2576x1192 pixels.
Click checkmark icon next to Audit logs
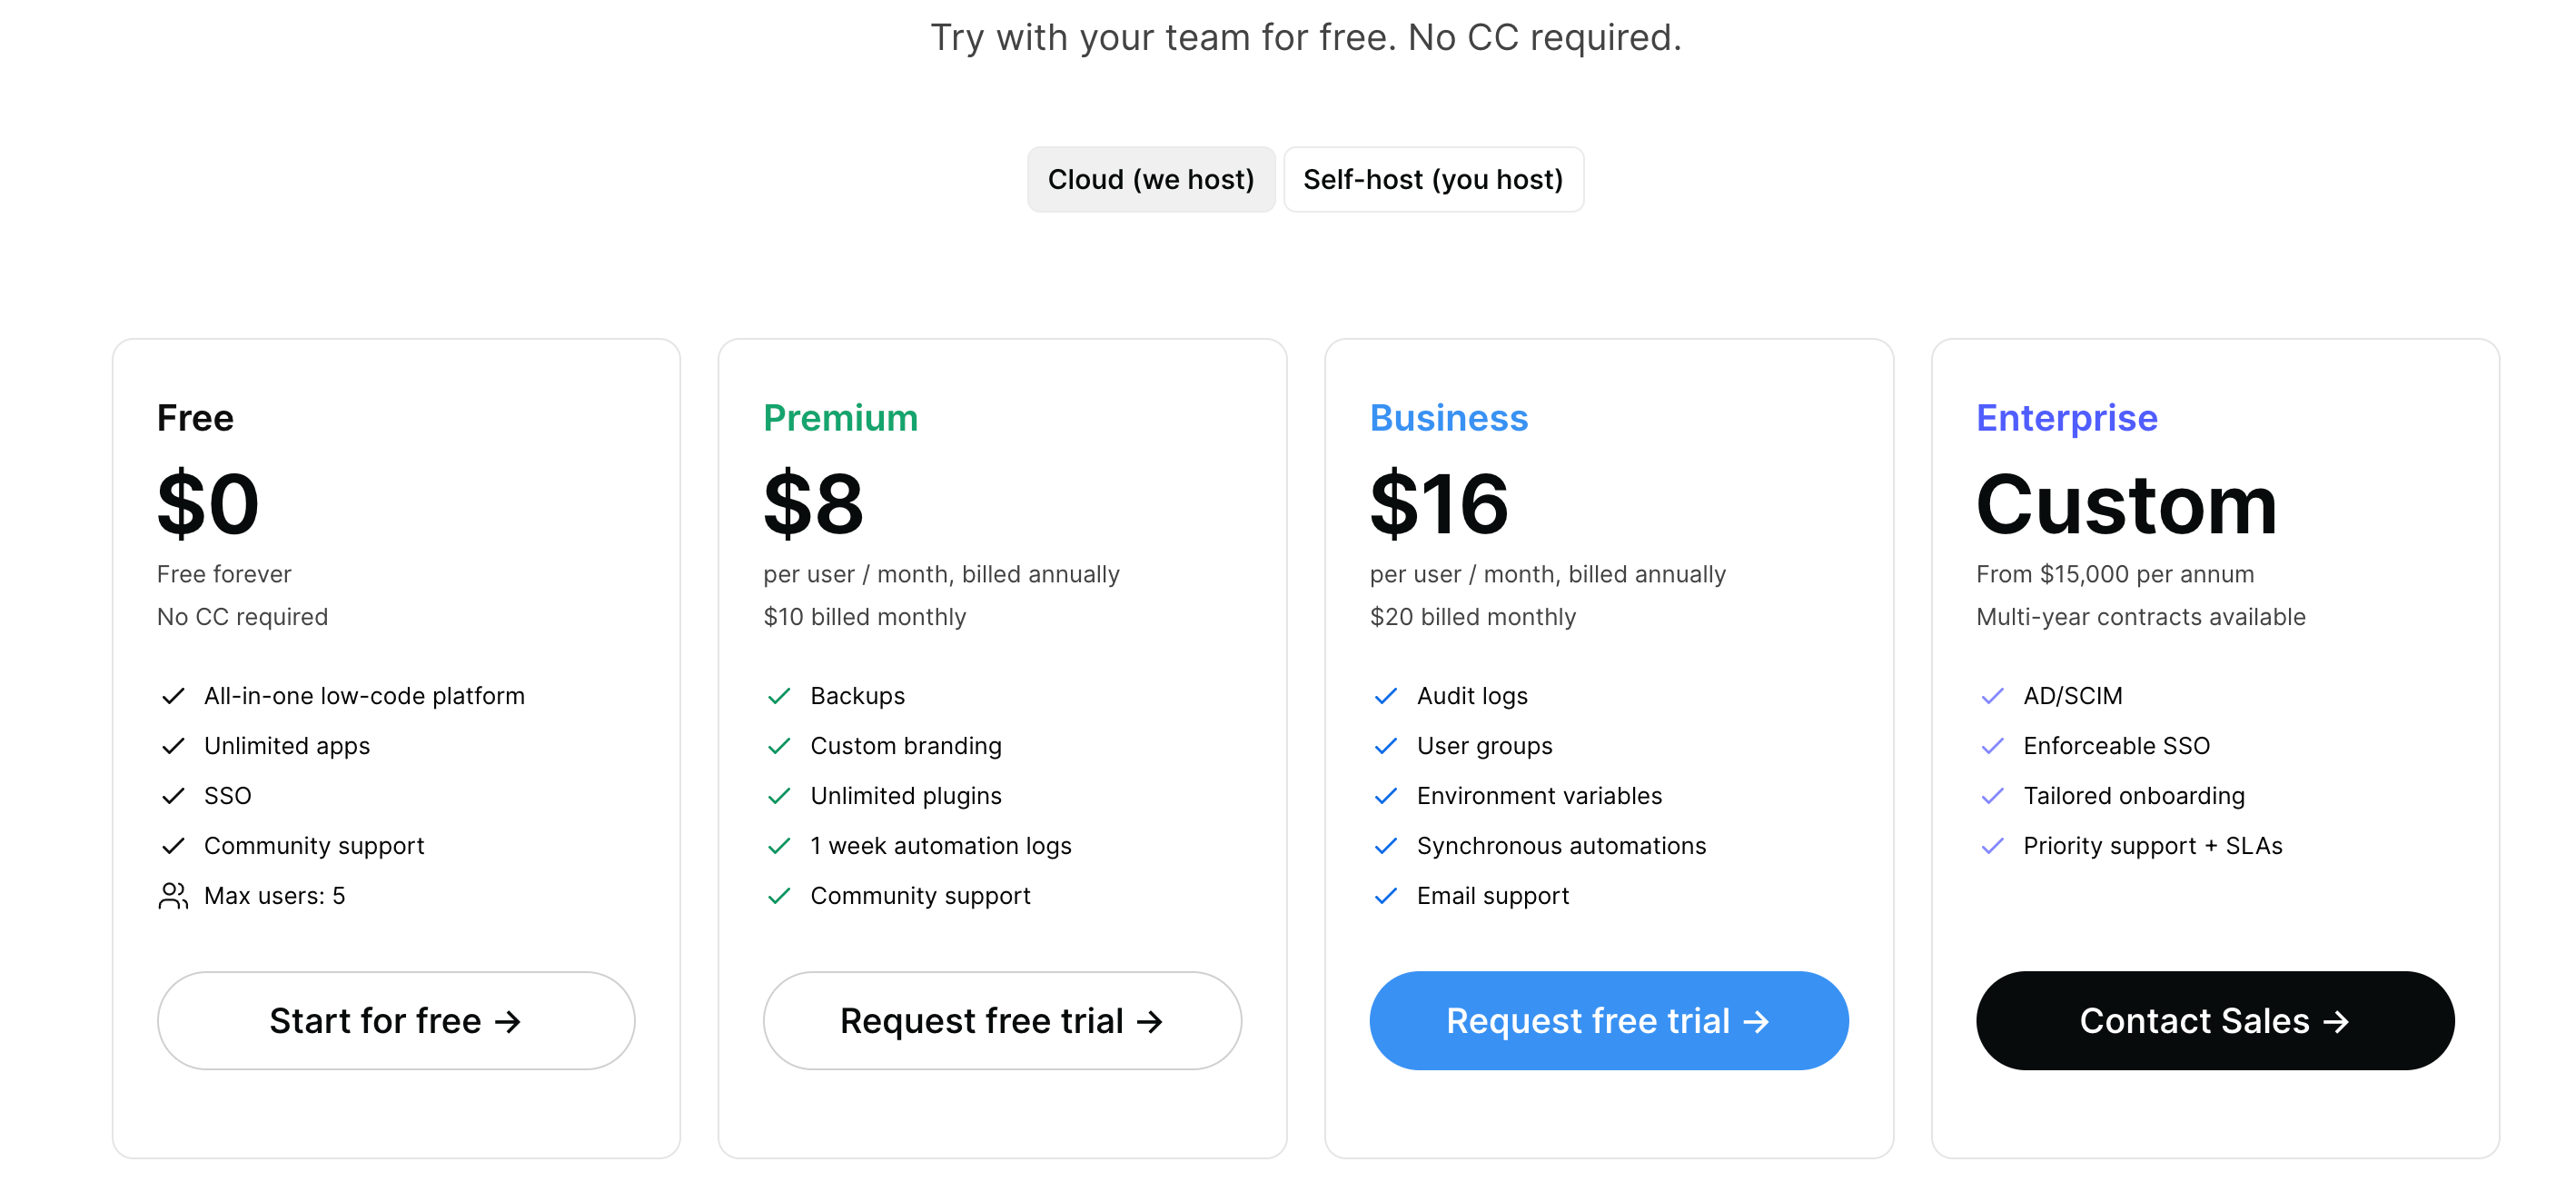coord(1386,696)
